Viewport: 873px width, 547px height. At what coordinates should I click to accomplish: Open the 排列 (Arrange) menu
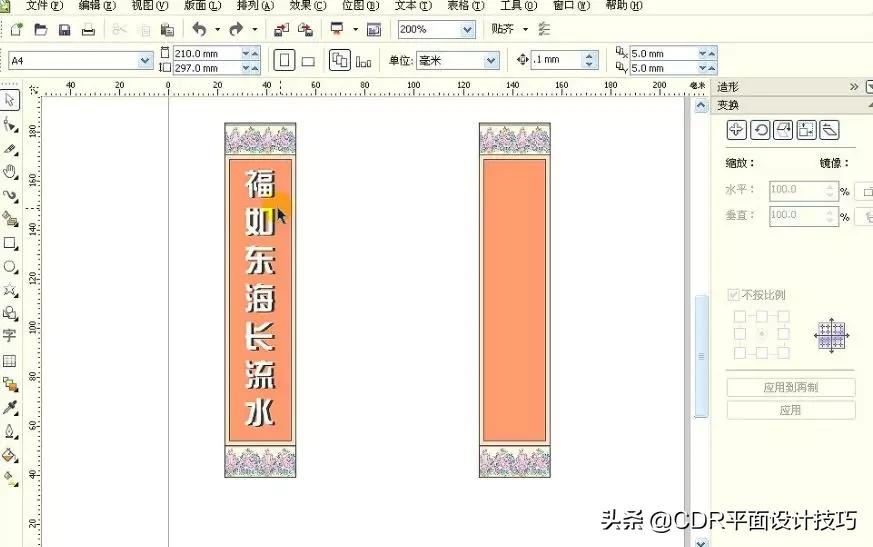click(255, 6)
